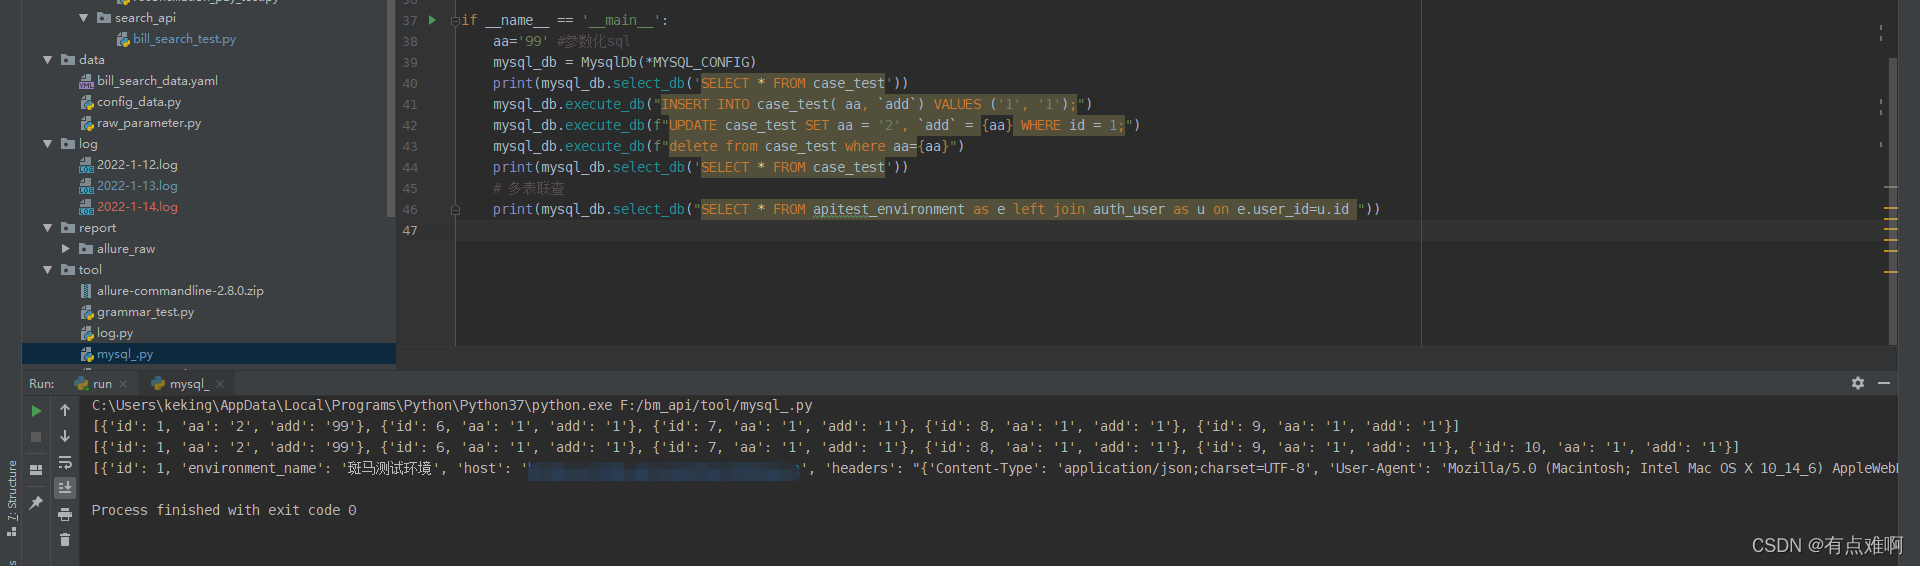Screen dimensions: 1920x566
Task: Clear all console output with the trash icon
Action: [65, 540]
